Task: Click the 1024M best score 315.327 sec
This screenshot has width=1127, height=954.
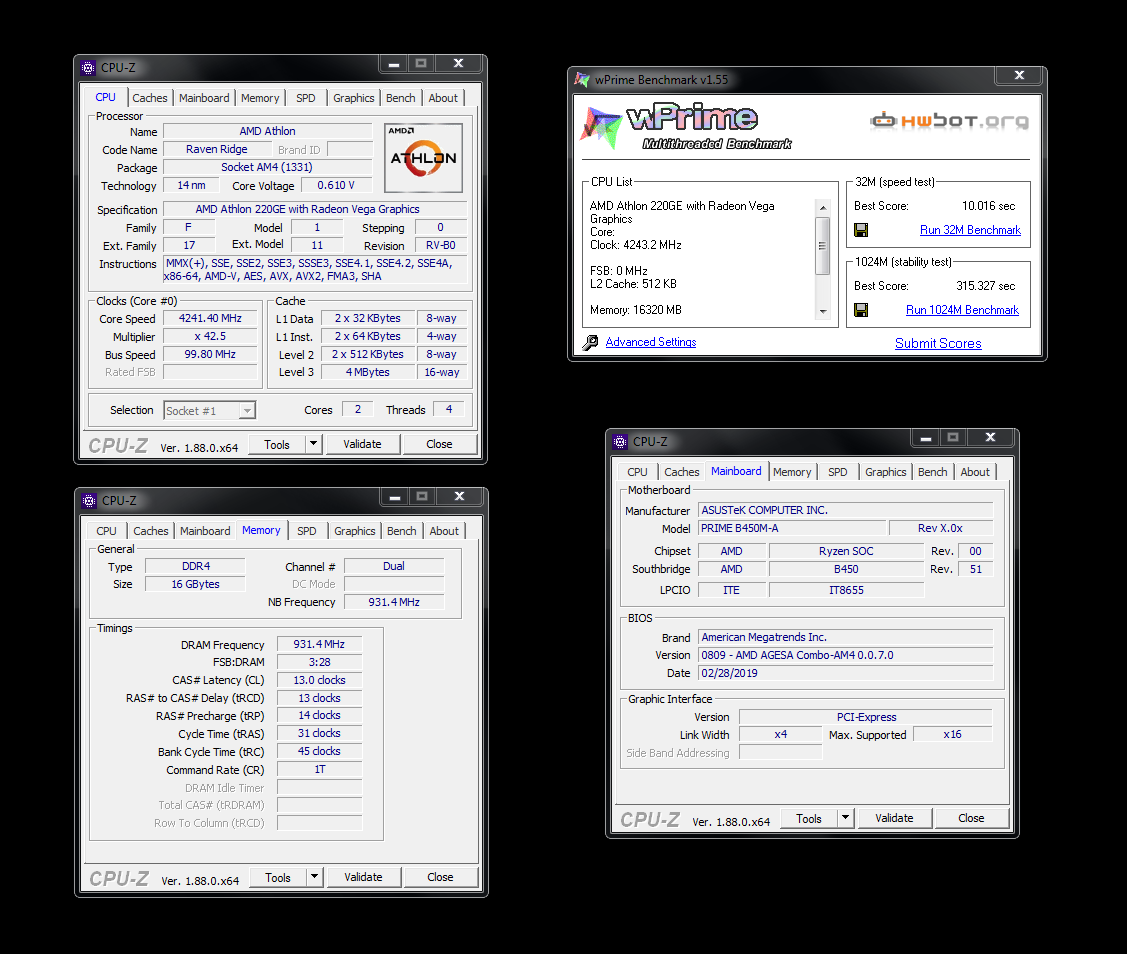Action: pyautogui.click(x=985, y=286)
